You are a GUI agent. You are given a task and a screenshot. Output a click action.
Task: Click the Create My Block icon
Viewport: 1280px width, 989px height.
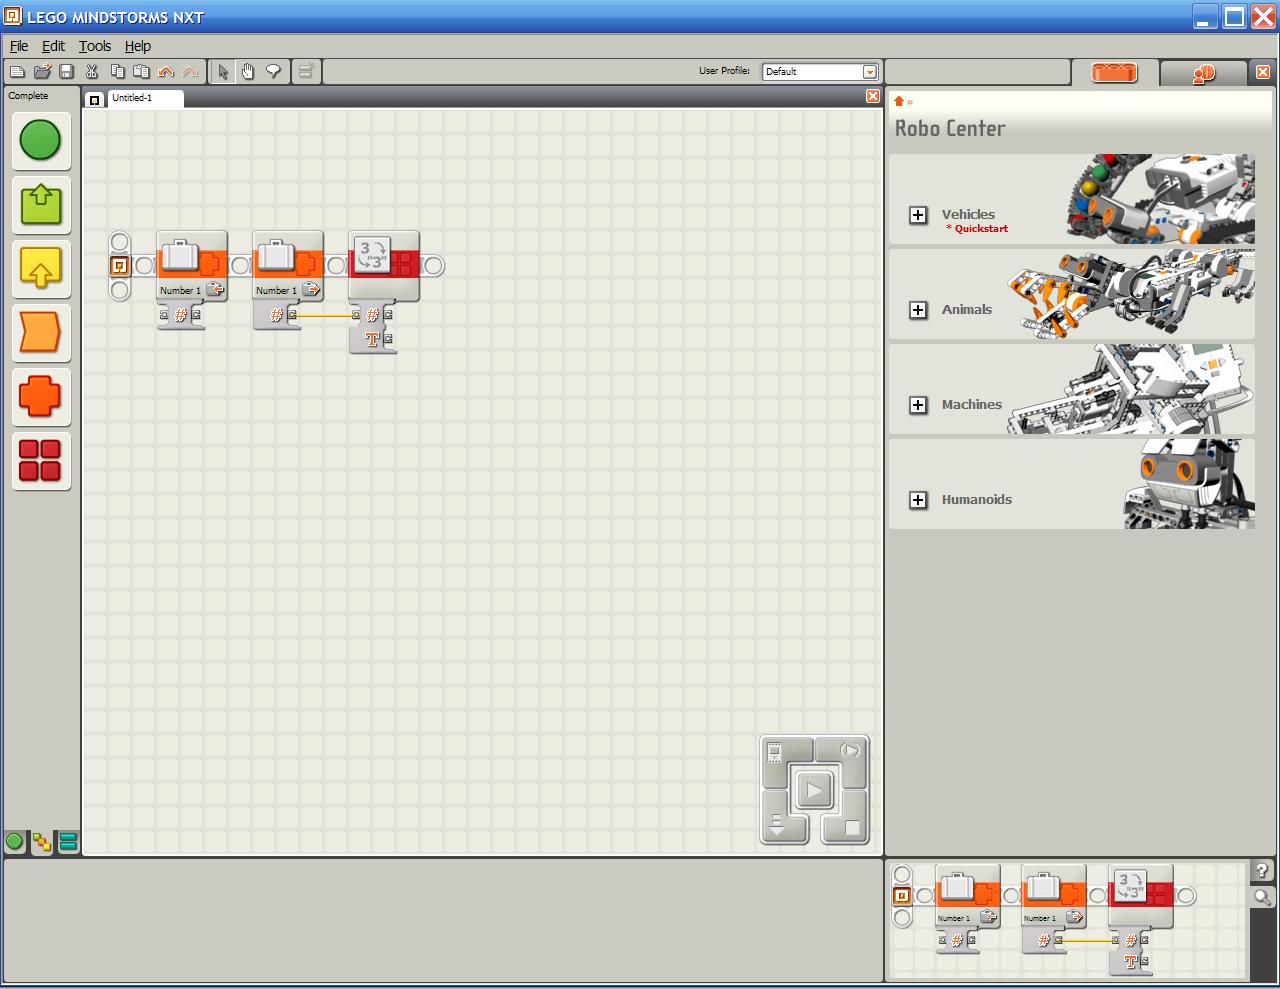[306, 71]
